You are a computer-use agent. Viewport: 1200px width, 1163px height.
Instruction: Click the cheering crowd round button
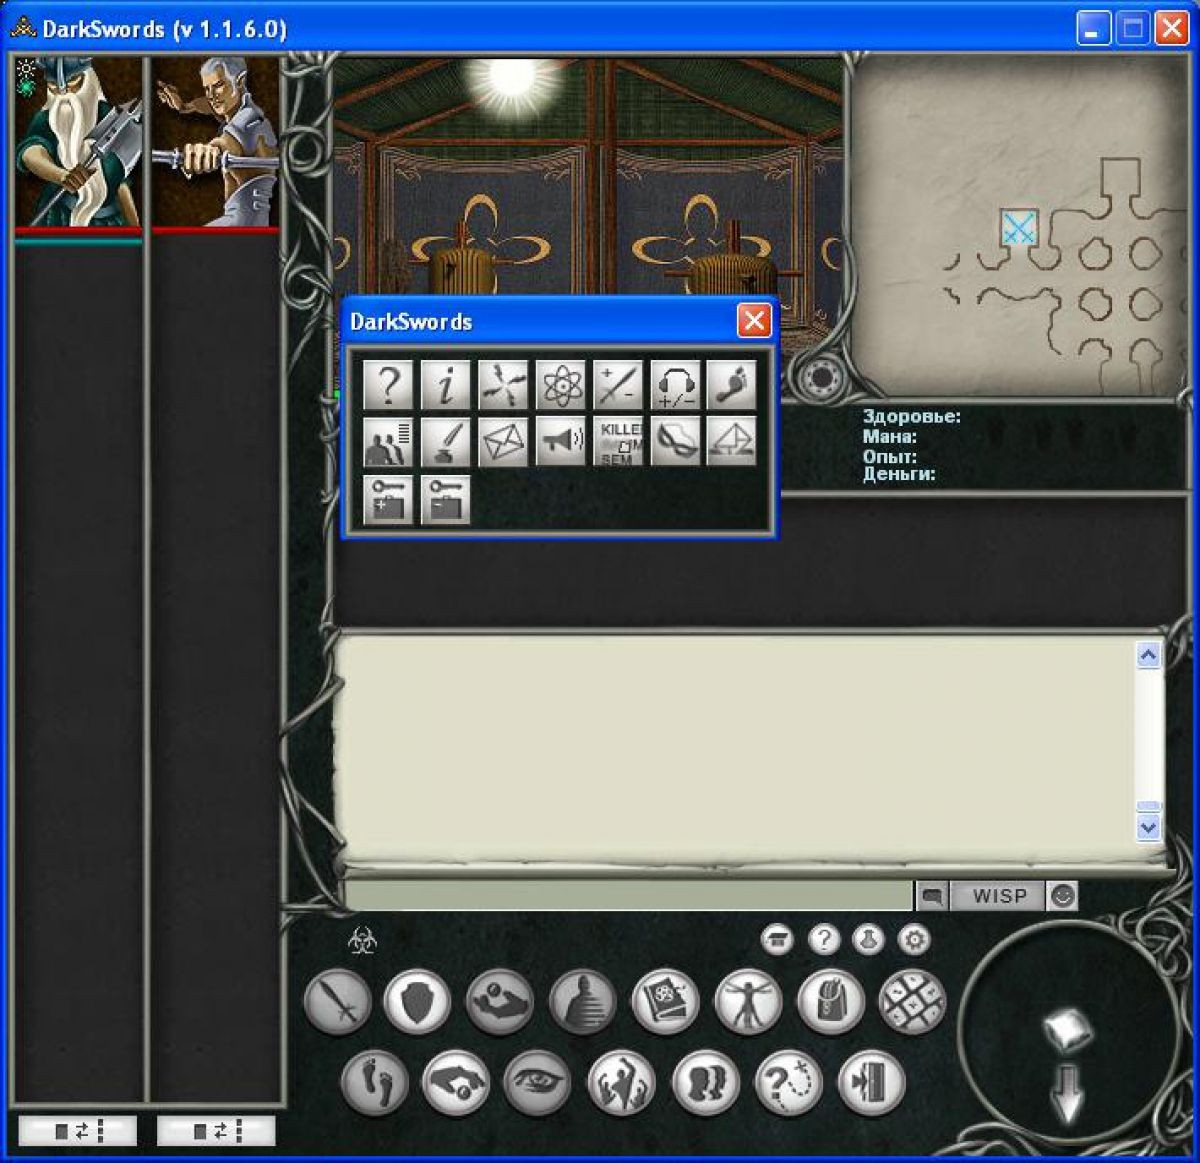621,1082
